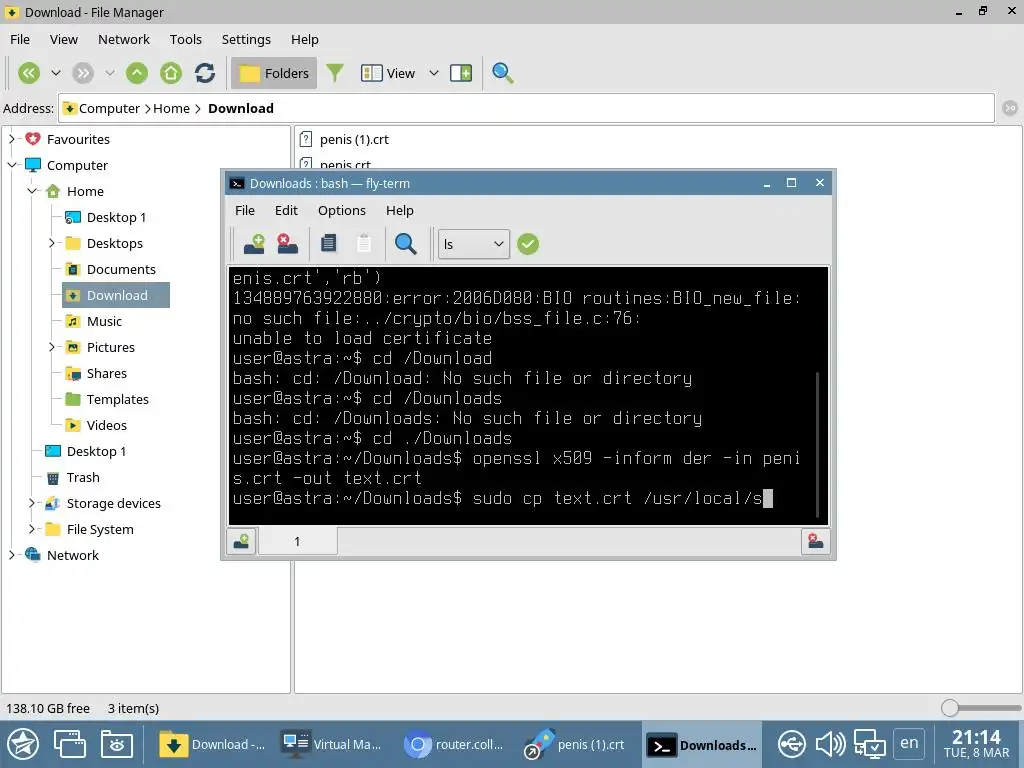Viewport: 1024px width, 768px height.
Task: Copy the terminal selection
Action: click(328, 244)
